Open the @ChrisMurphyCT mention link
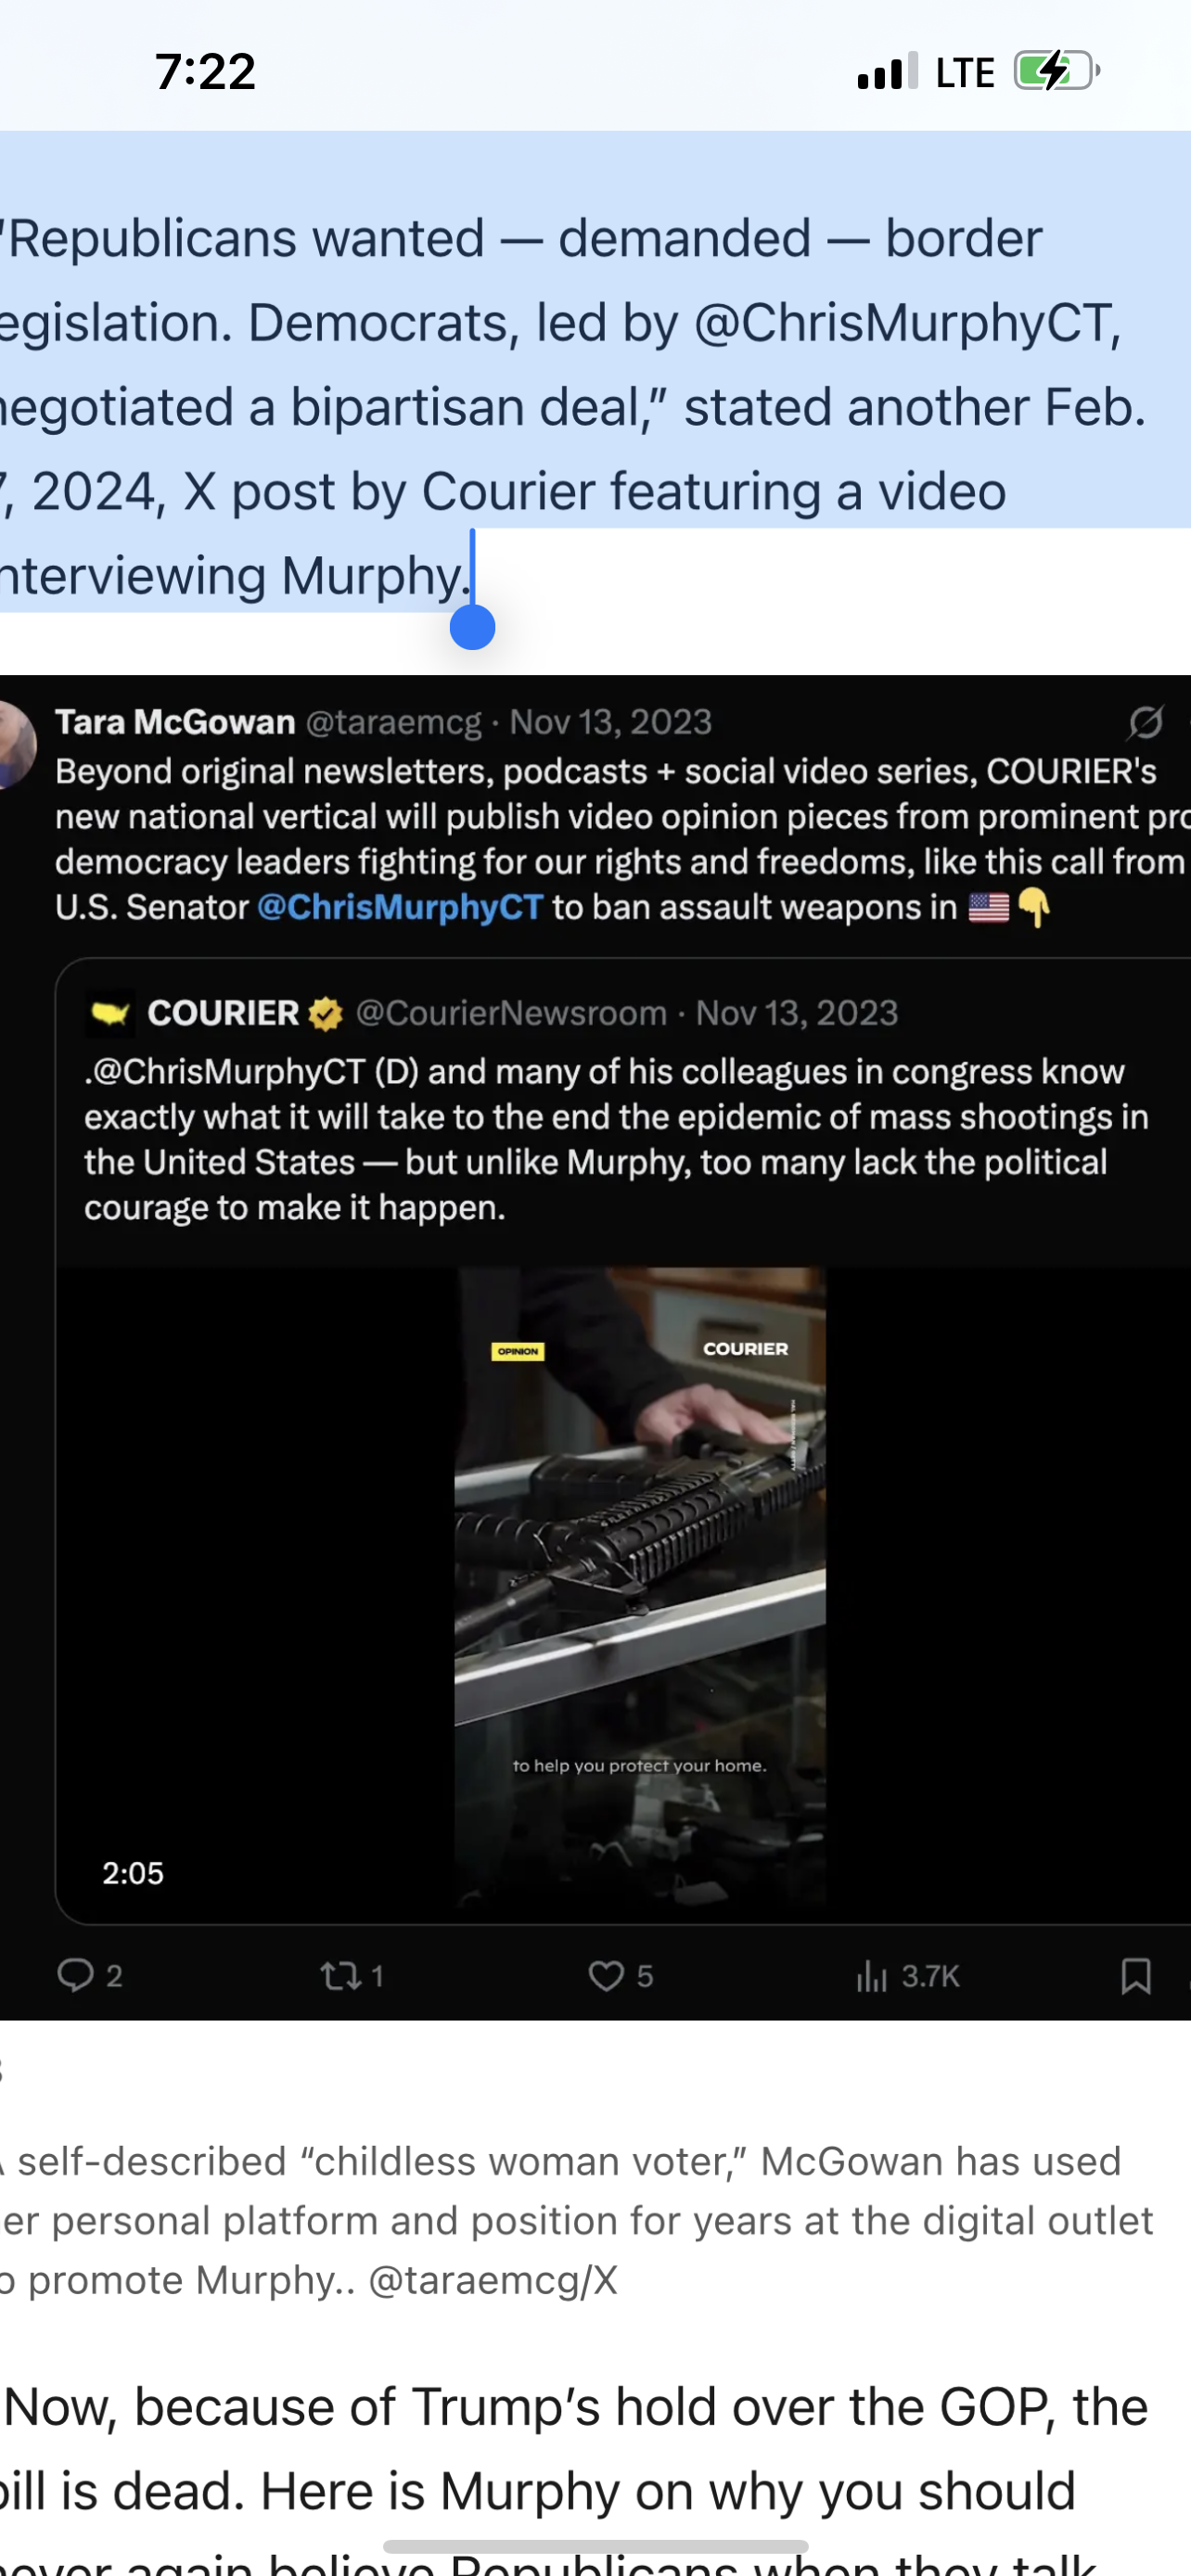 coord(400,907)
